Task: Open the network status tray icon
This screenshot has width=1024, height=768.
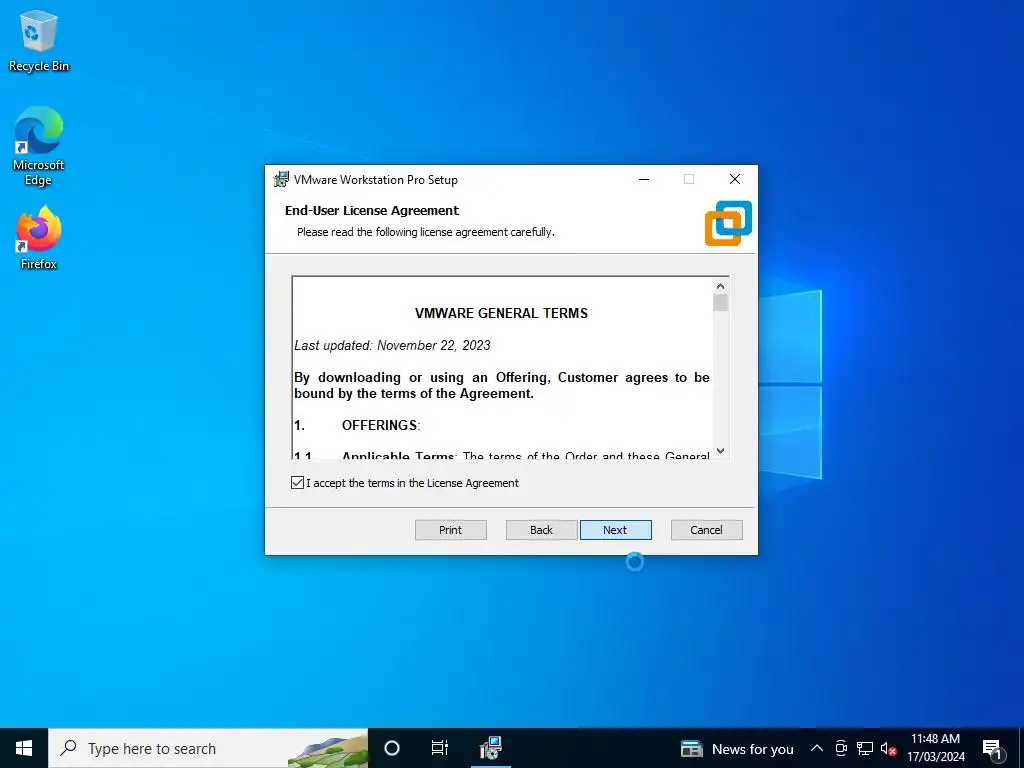Action: click(x=865, y=748)
